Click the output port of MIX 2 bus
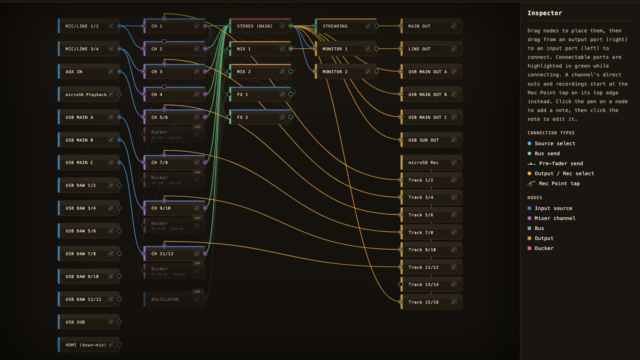The image size is (640, 360). pyautogui.click(x=291, y=71)
